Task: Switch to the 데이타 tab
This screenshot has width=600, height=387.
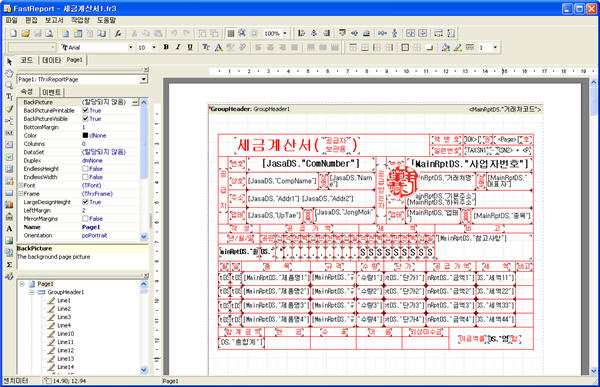Action: click(x=51, y=60)
